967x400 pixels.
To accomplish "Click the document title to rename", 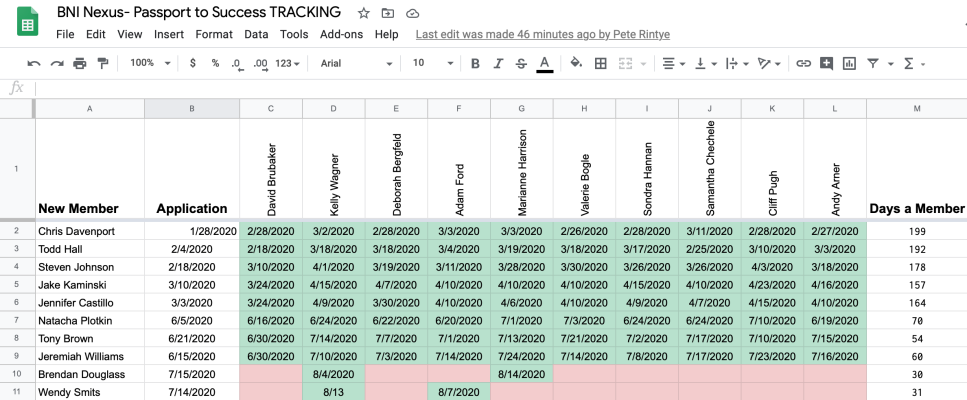I will coord(199,12).
